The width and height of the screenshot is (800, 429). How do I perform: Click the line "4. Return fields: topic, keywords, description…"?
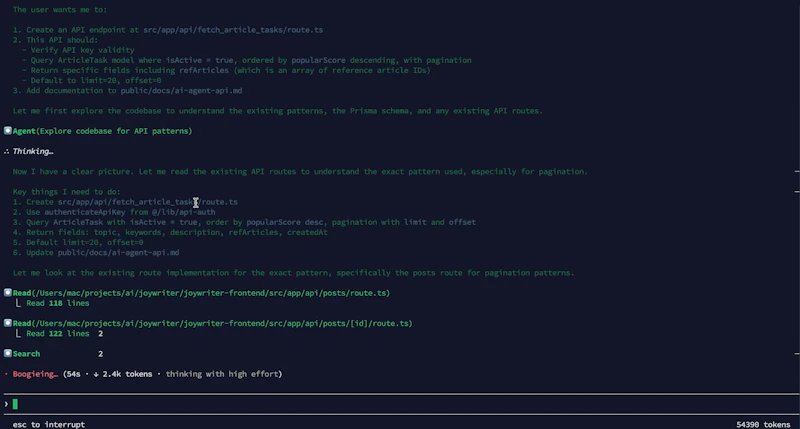[170, 232]
